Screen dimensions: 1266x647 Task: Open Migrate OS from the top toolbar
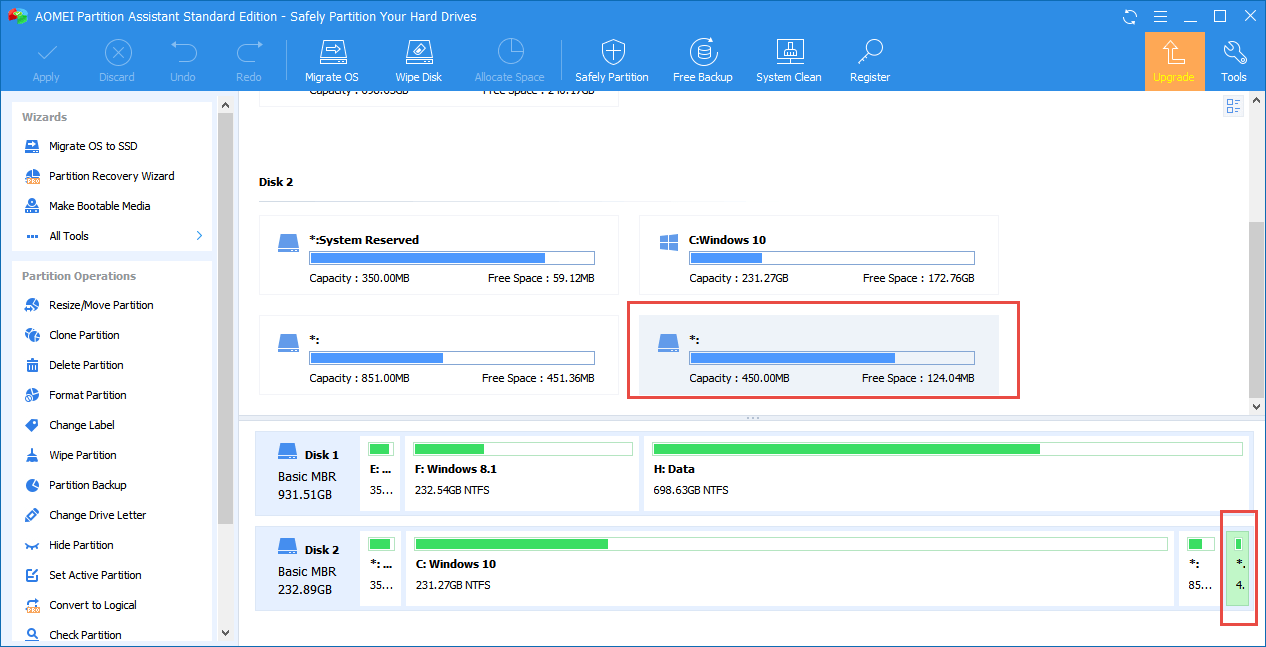(x=331, y=61)
